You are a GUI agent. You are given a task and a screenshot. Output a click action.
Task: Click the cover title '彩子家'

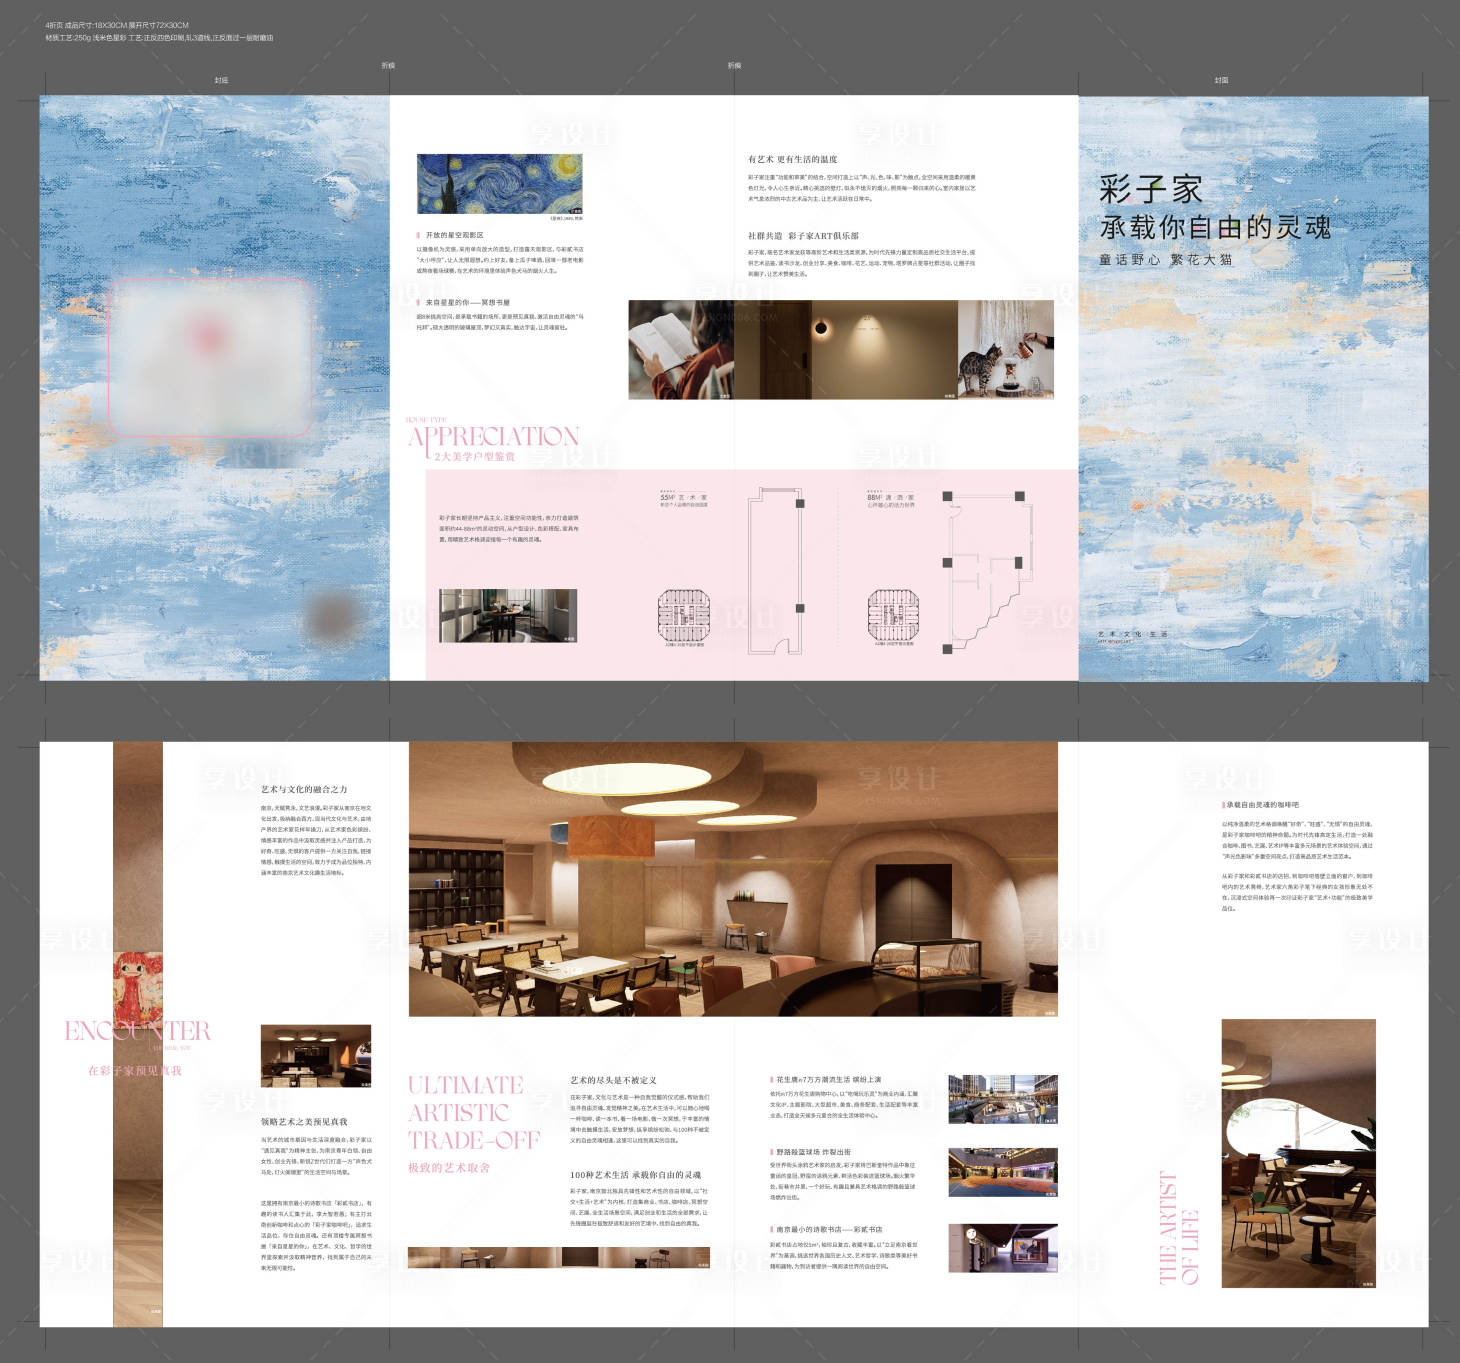tap(1150, 189)
